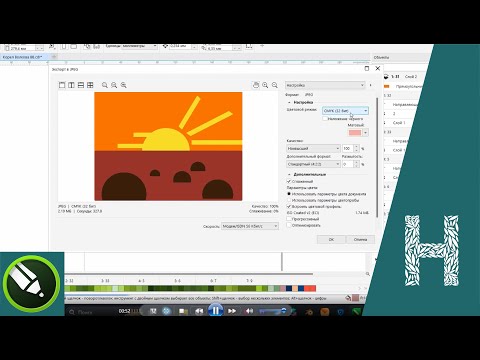This screenshot has height=360, width=480.
Task: Click the sunset export preview image
Action: coord(168,146)
